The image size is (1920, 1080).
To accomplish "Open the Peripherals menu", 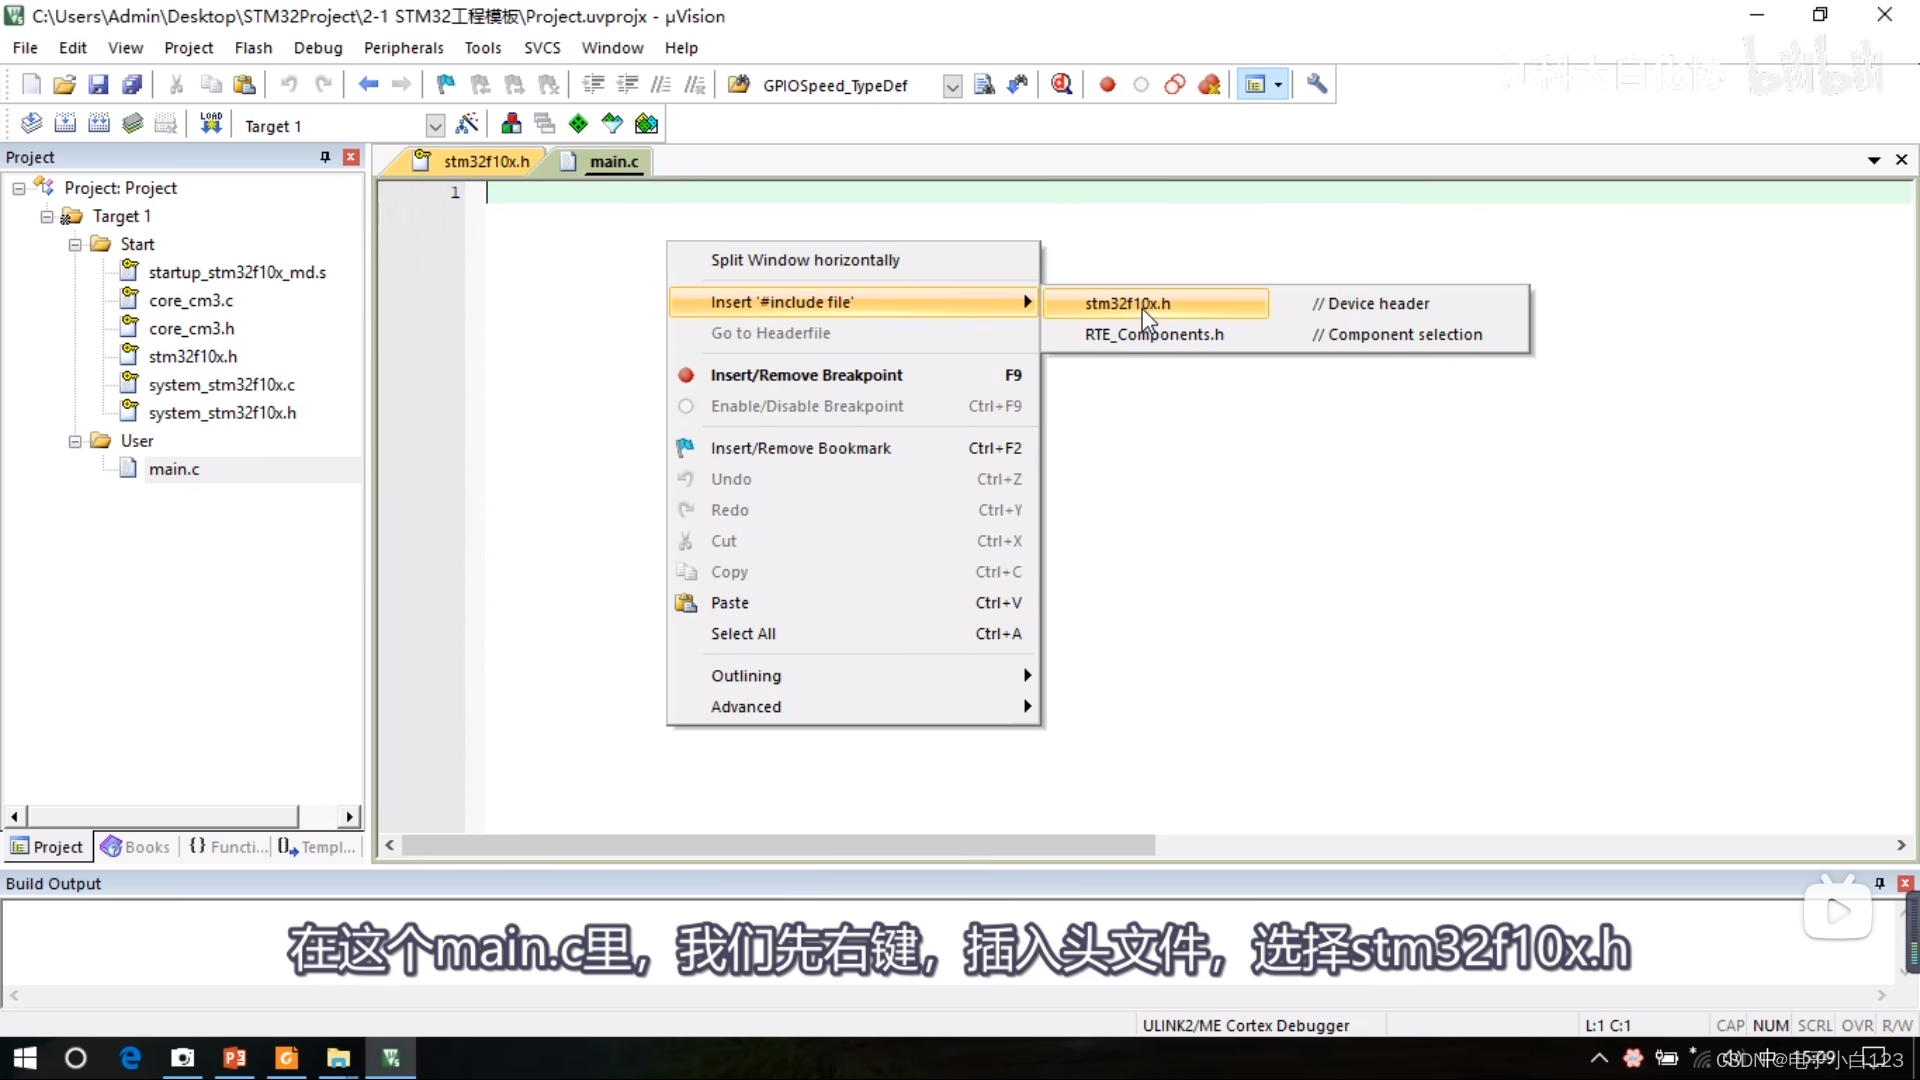I will coord(404,48).
